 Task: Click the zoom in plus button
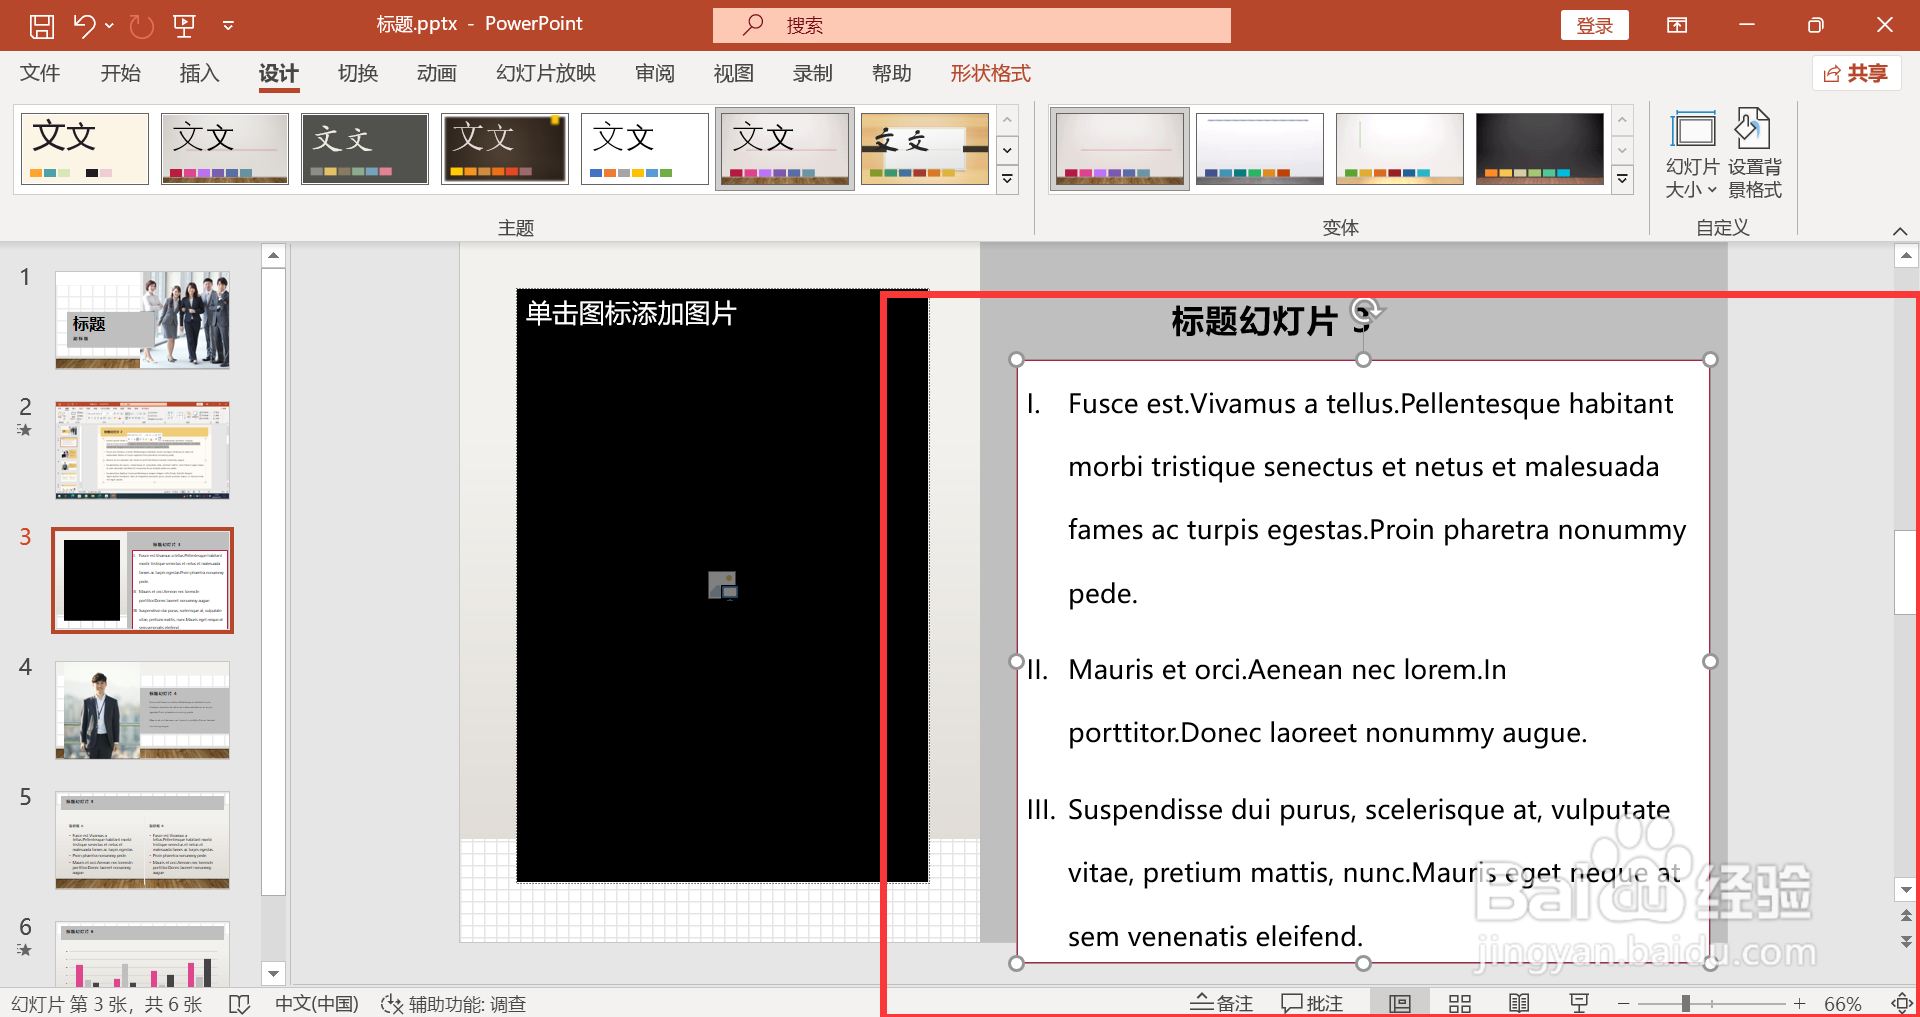coord(1799,1003)
